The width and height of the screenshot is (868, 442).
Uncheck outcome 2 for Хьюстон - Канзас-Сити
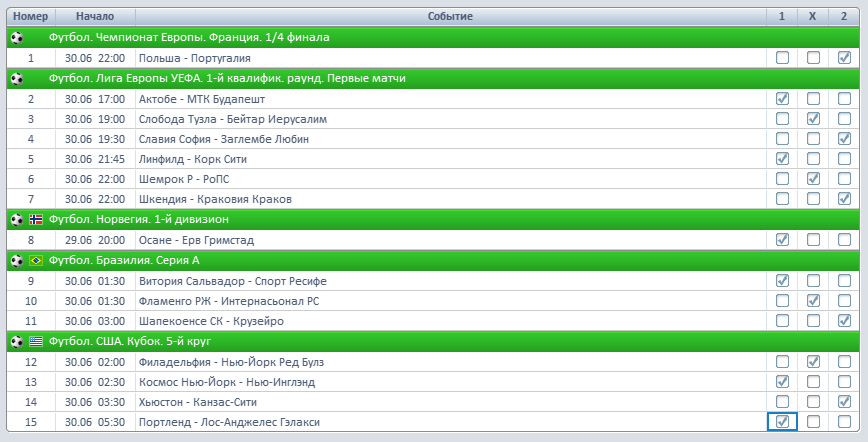click(x=844, y=401)
